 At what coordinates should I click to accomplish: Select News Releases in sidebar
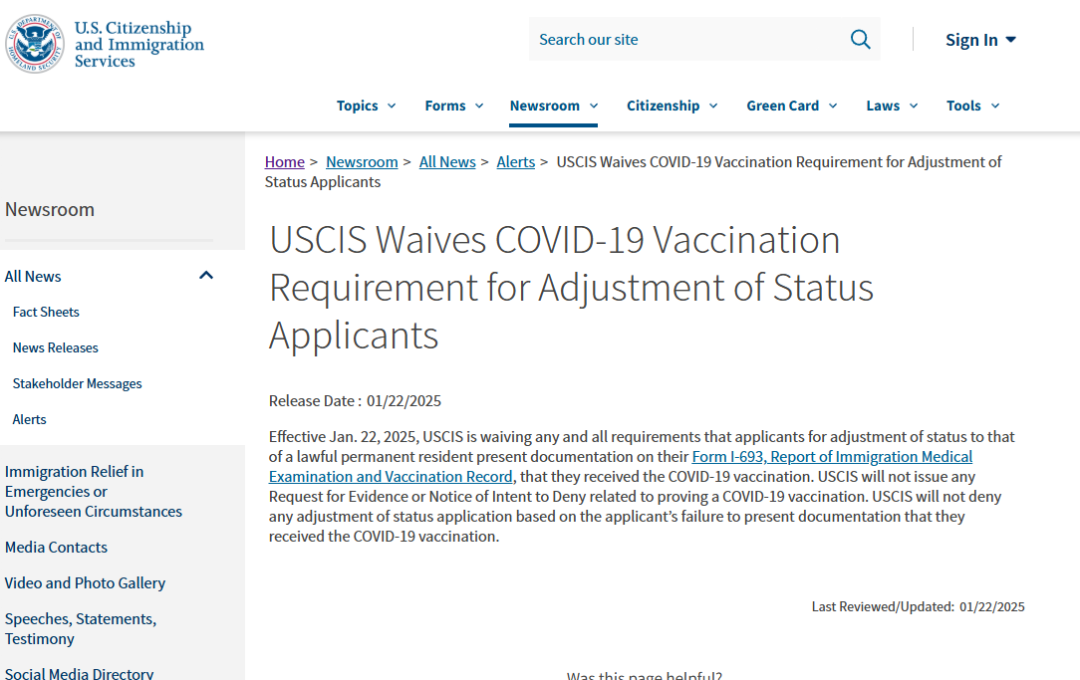(55, 348)
